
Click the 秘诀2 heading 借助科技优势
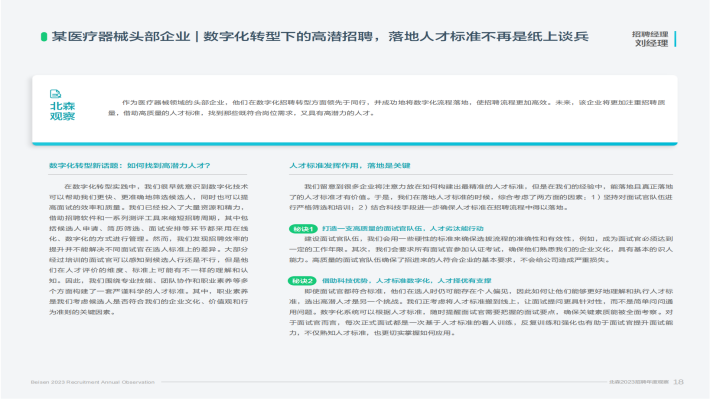point(407,281)
